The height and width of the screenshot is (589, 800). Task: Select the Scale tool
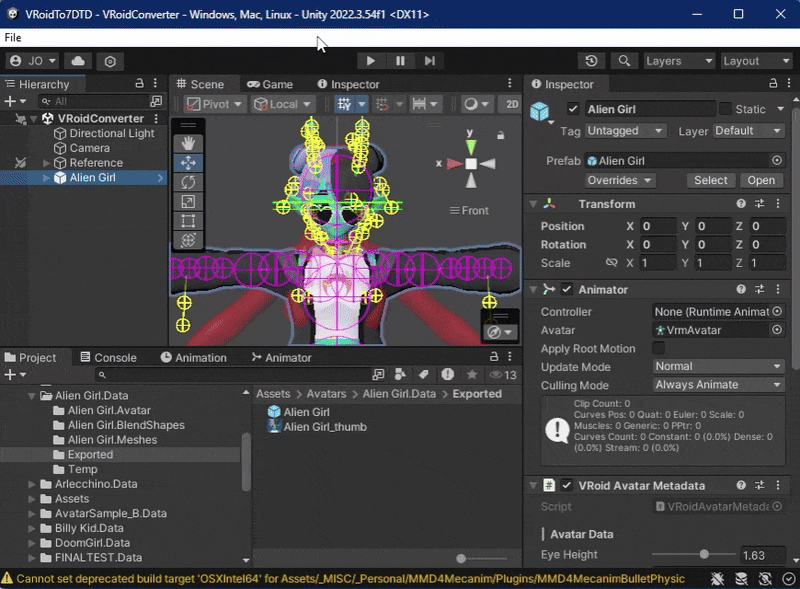click(188, 202)
